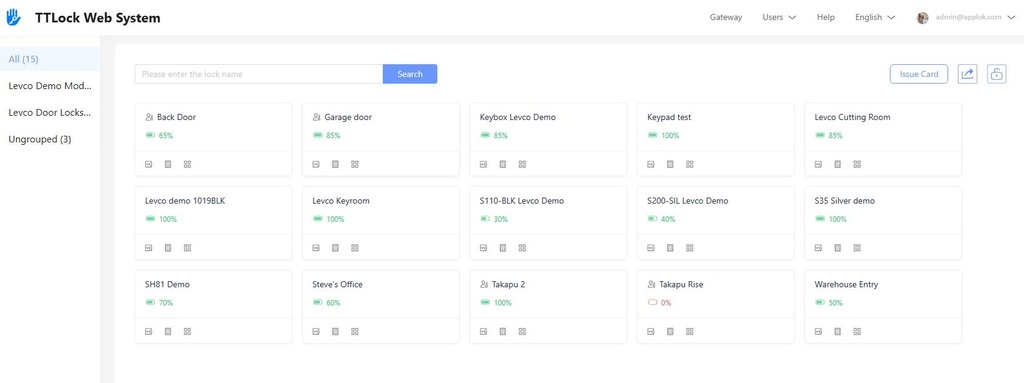The height and width of the screenshot is (383, 1024).
Task: Focus the lock name search field
Action: pyautogui.click(x=259, y=74)
